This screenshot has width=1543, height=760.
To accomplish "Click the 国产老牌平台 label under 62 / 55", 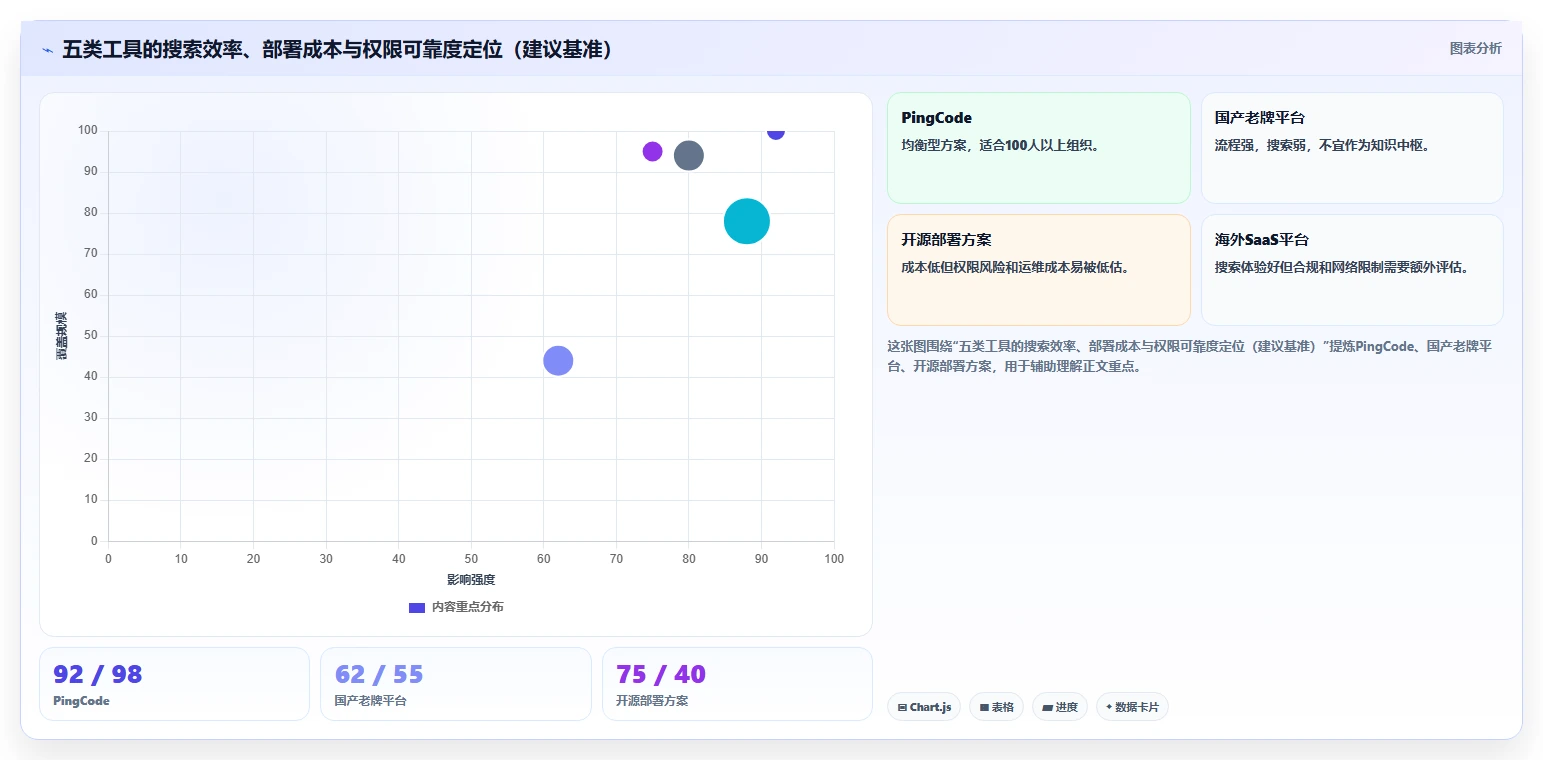I will 371,701.
